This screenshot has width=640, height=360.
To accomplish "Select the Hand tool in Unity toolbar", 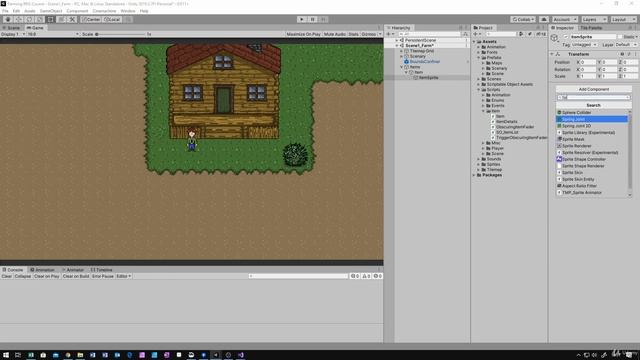I will (8, 19).
